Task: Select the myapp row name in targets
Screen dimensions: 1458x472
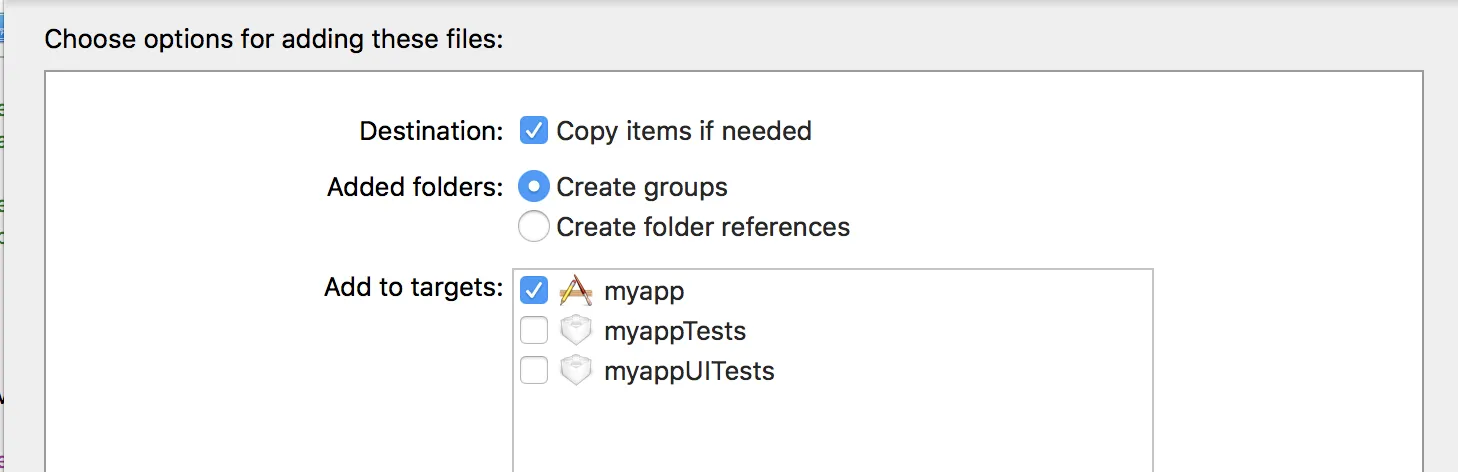Action: pyautogui.click(x=644, y=291)
